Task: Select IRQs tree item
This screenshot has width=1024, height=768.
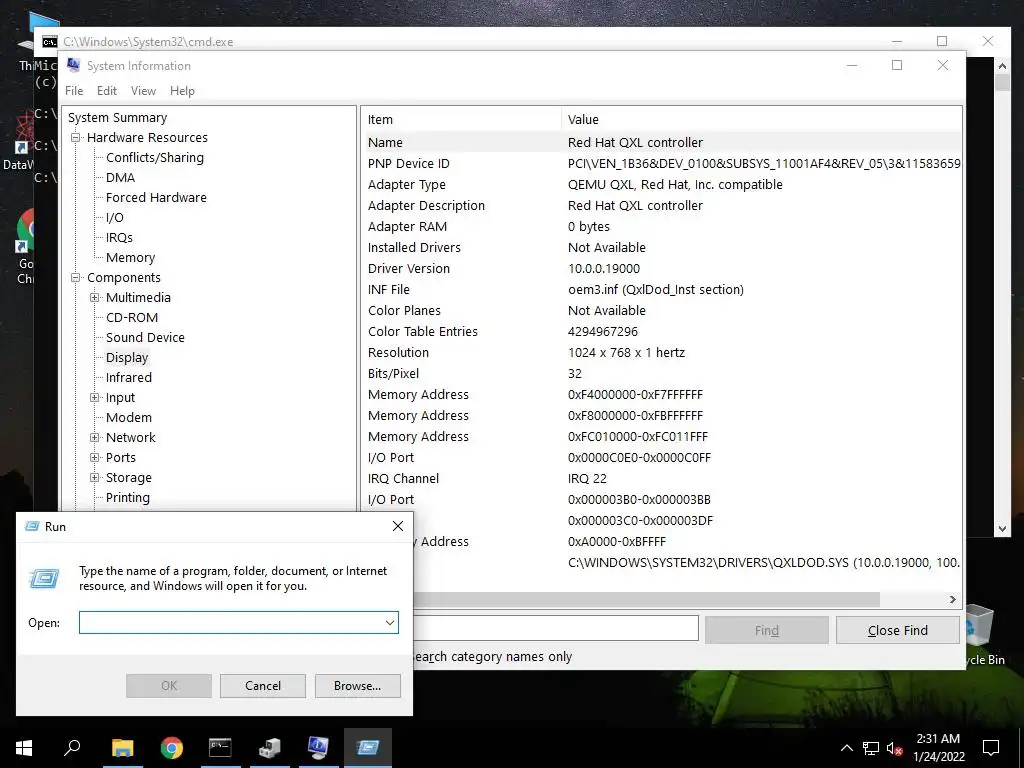Action: 119,238
